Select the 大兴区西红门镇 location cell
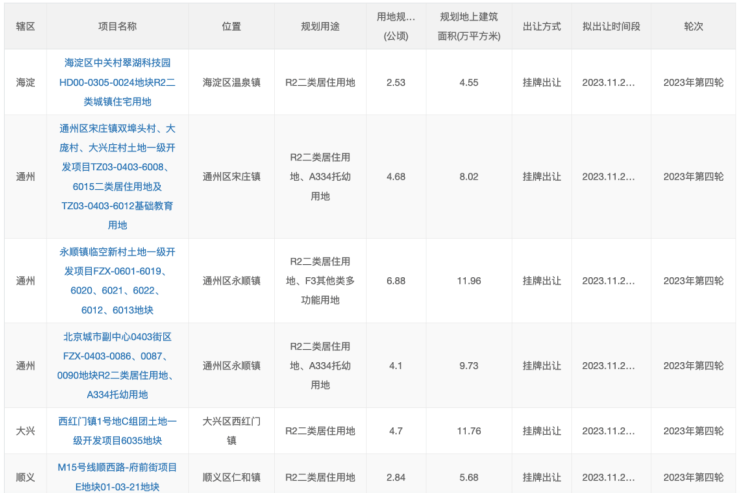 click(x=231, y=430)
